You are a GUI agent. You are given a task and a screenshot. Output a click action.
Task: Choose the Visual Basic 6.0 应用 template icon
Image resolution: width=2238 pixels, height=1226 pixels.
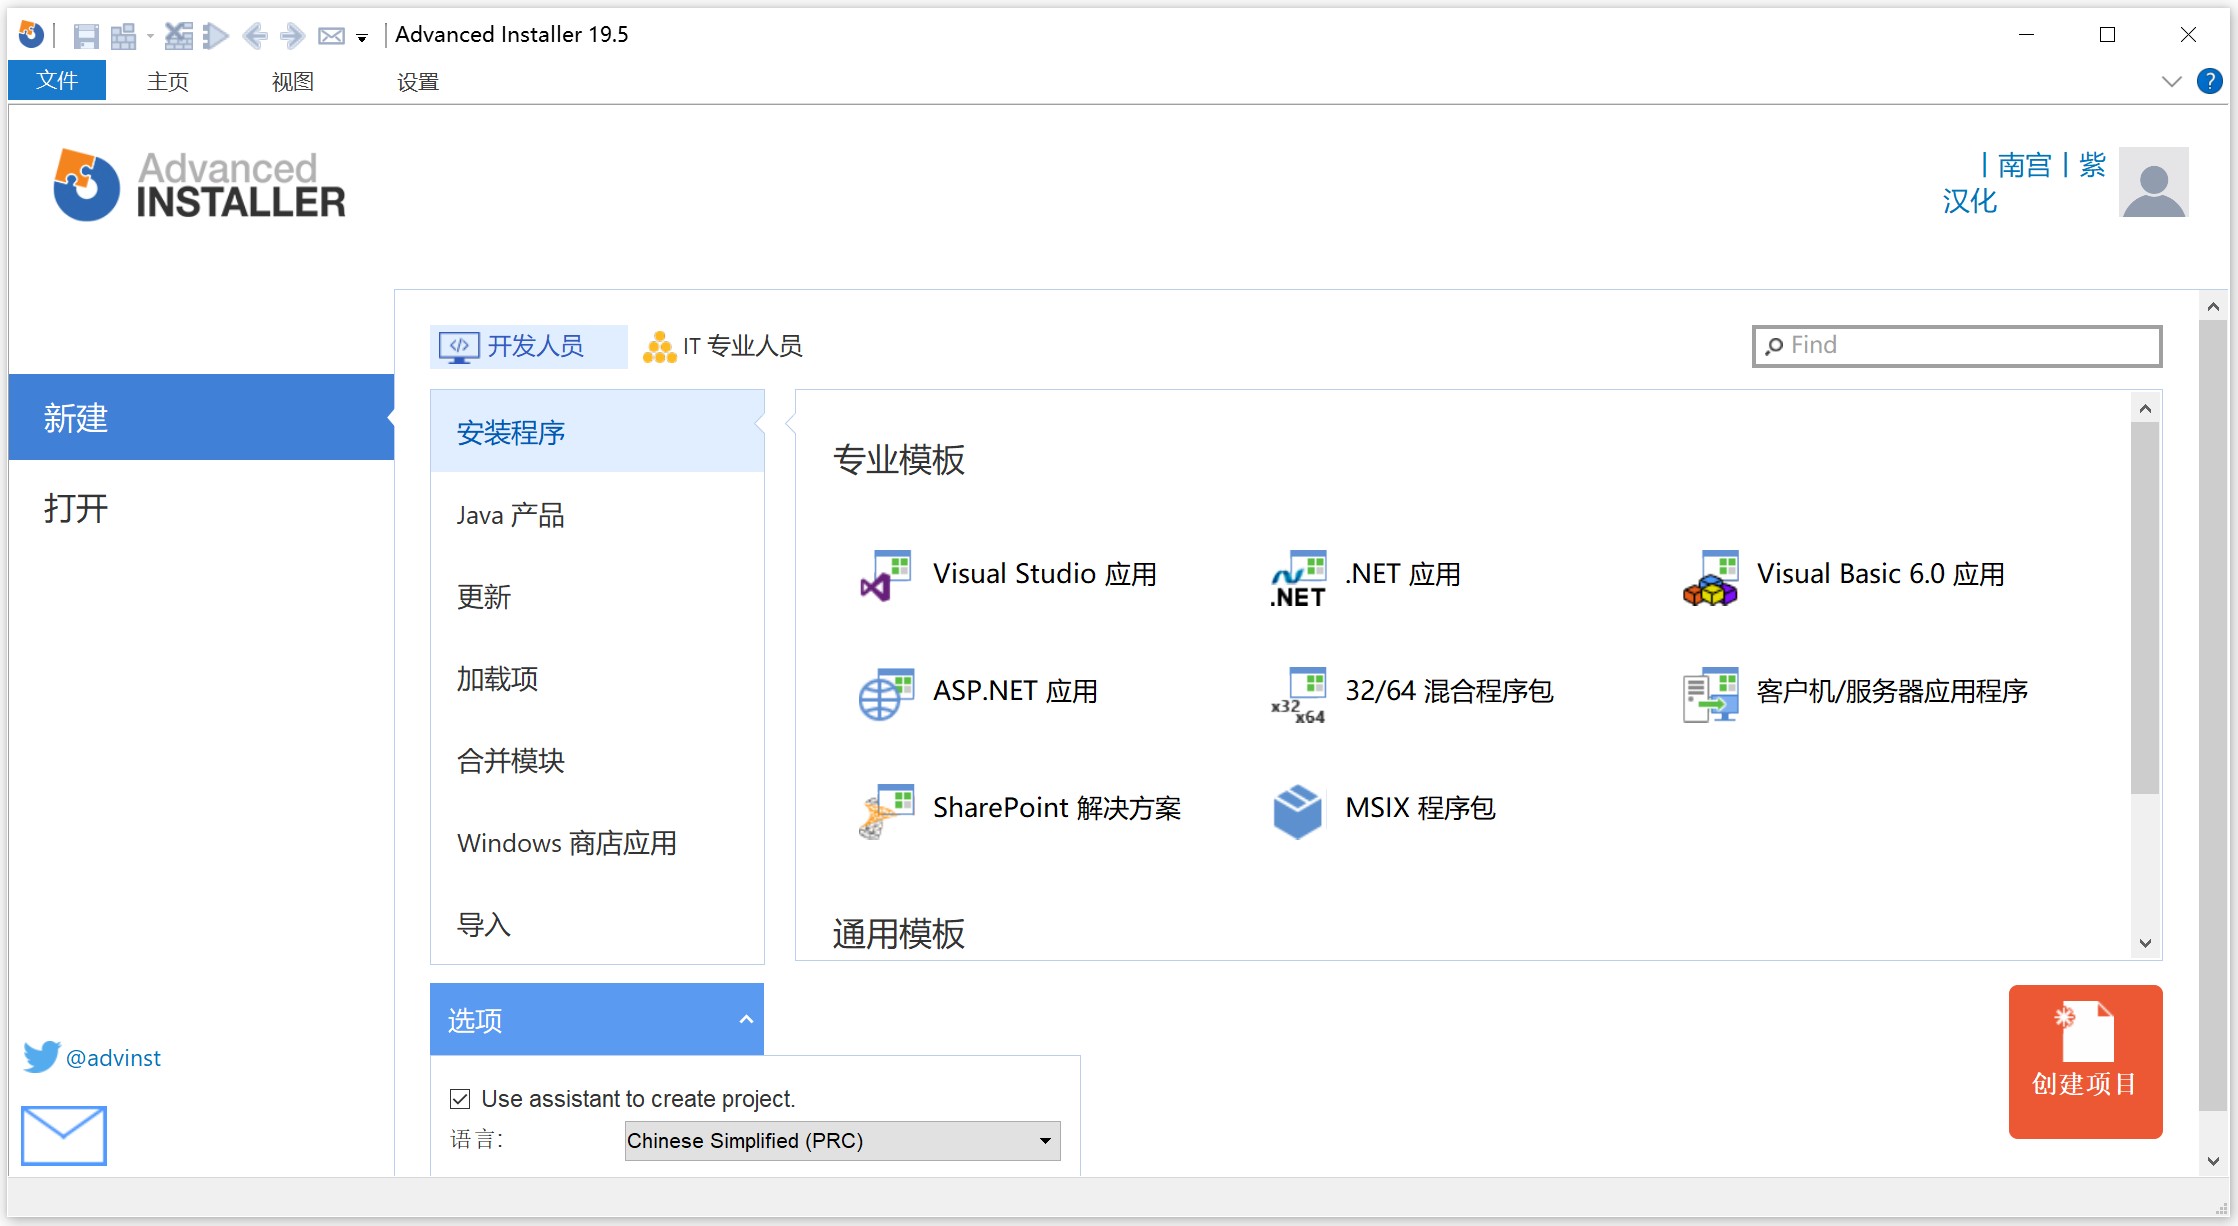1710,577
